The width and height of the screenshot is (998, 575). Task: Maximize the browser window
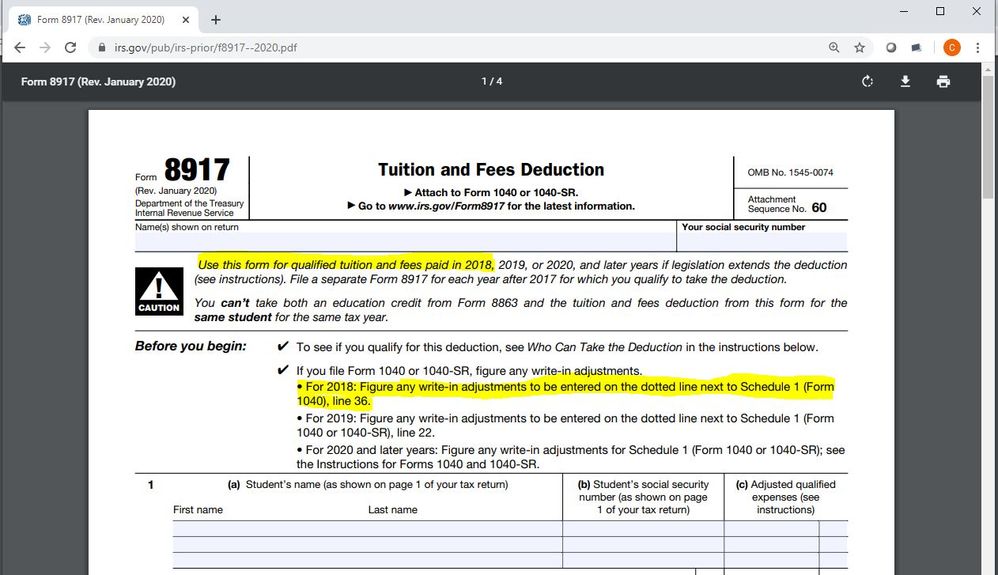(x=940, y=11)
